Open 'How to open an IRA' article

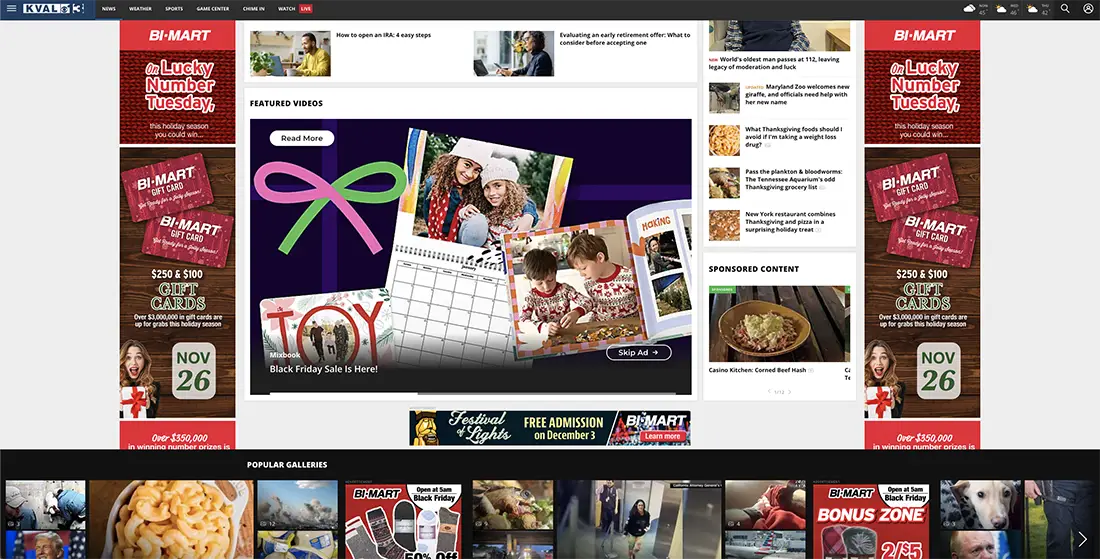tap(384, 35)
